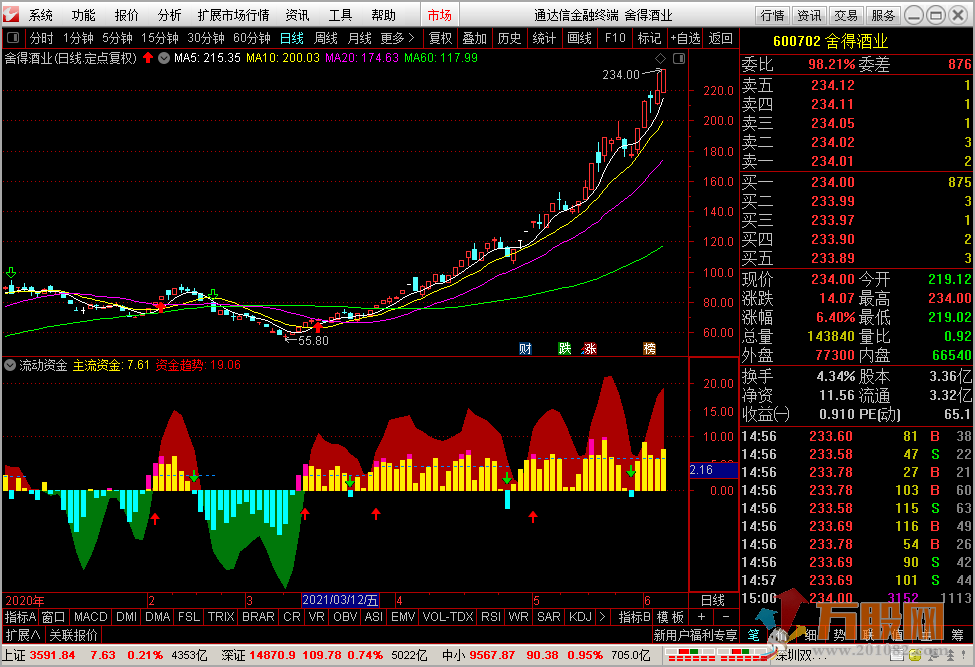The image size is (975, 667).
Task: Add stock via +自选 button
Action: [x=685, y=38]
